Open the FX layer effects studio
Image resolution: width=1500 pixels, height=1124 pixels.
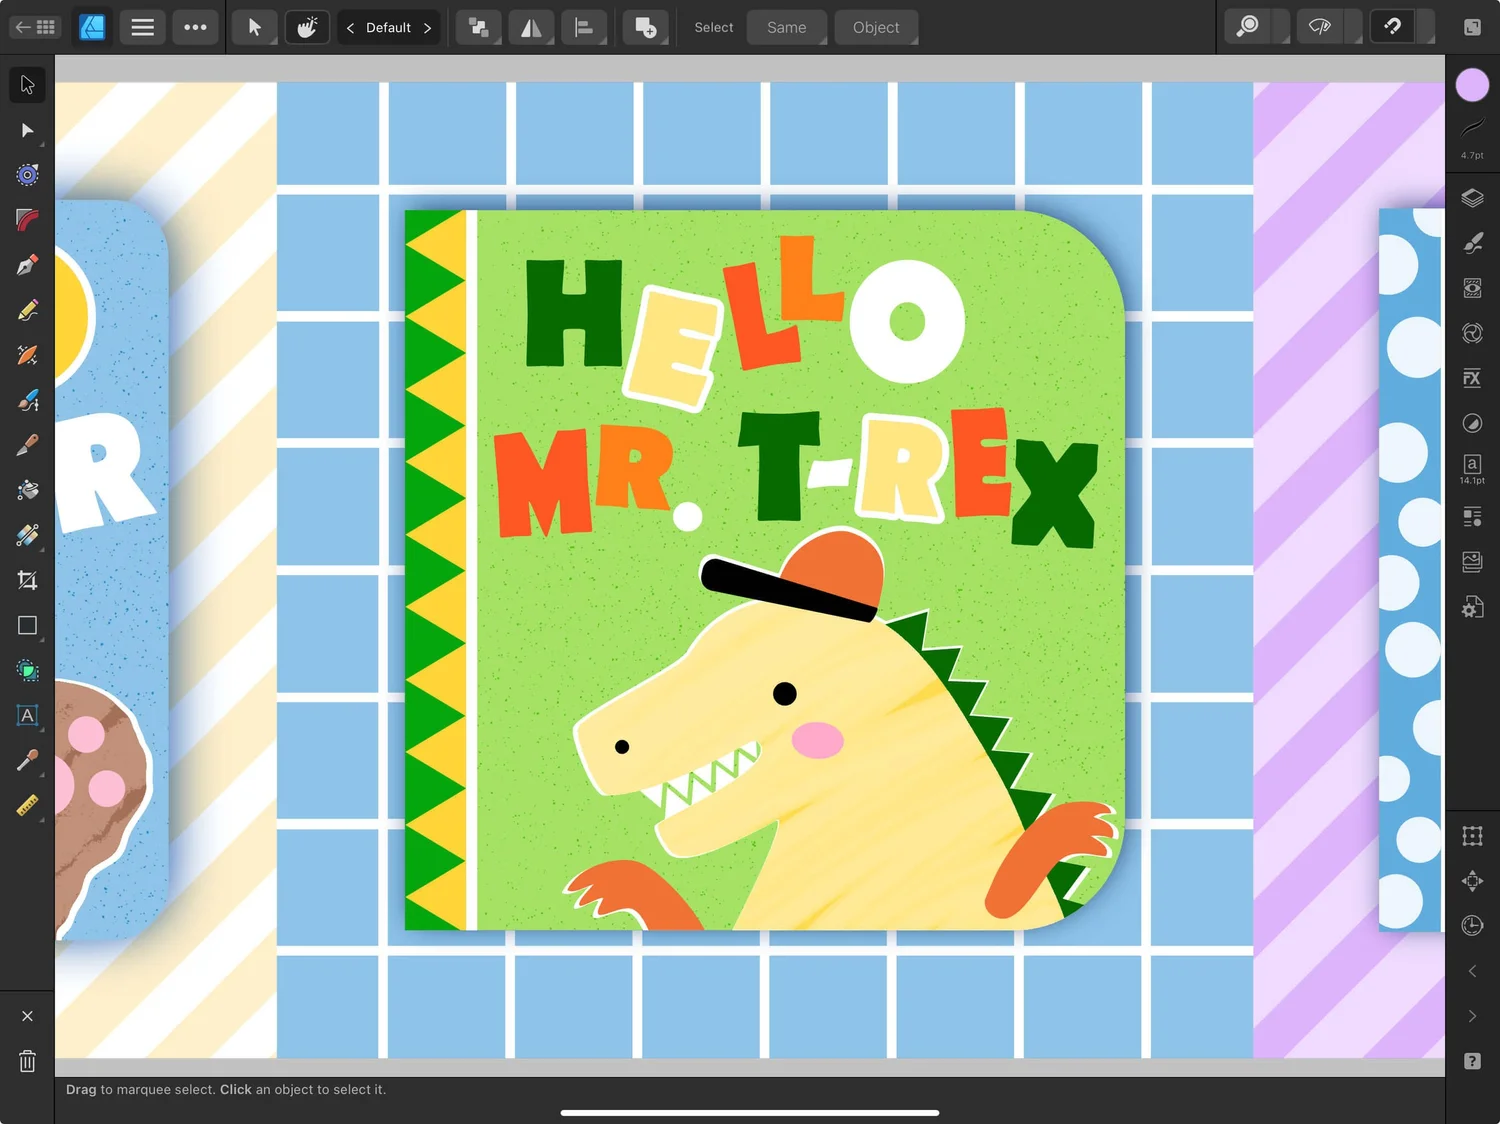(1472, 378)
